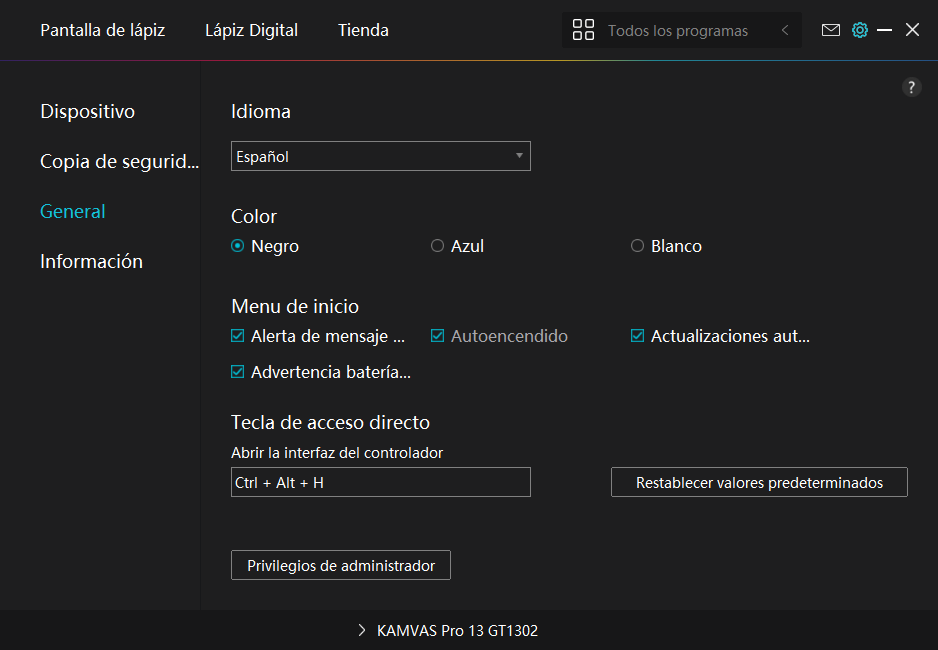Open the Información sidebar section
This screenshot has height=650, width=938.
(91, 261)
